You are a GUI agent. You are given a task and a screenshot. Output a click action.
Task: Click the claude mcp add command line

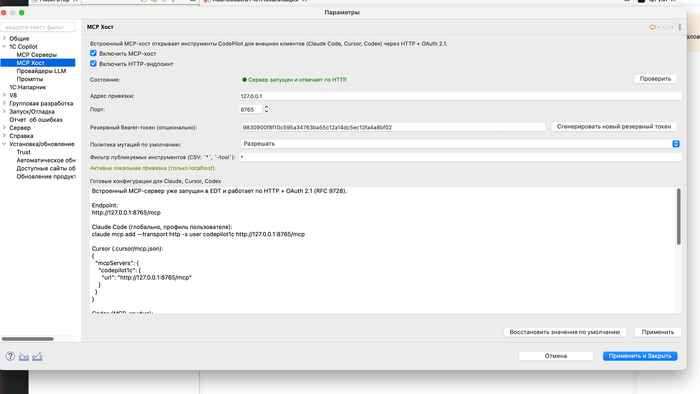(198, 234)
